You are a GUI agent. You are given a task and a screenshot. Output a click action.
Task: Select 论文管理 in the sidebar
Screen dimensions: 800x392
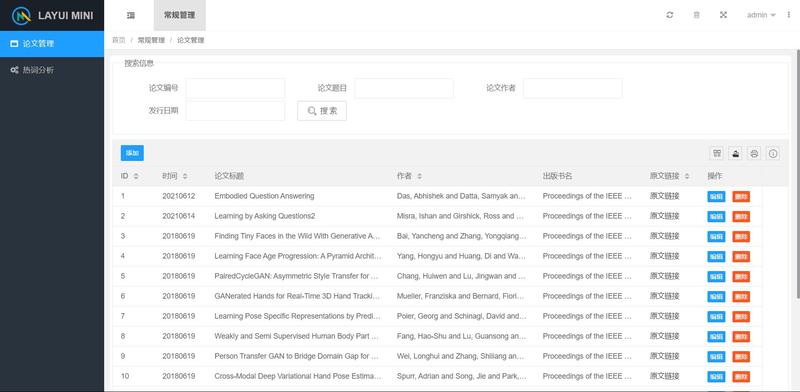click(52, 44)
